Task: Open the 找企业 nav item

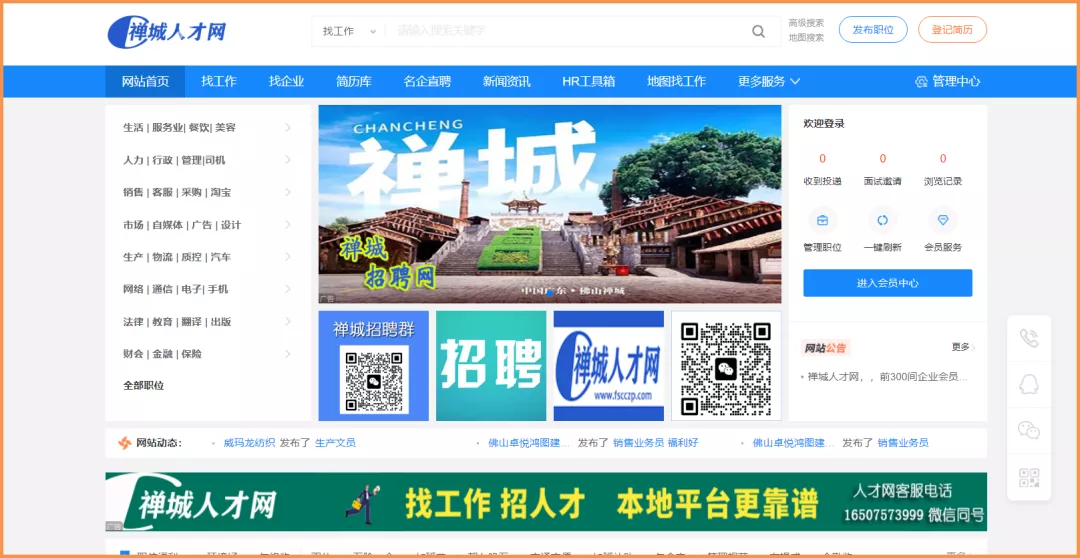Action: [x=287, y=81]
